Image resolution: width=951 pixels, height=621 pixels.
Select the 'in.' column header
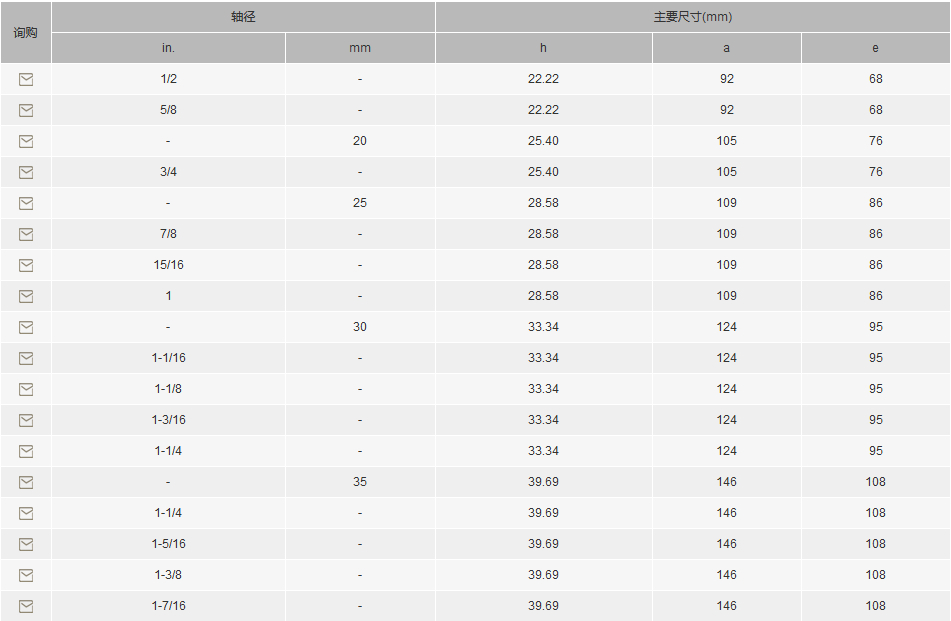168,48
